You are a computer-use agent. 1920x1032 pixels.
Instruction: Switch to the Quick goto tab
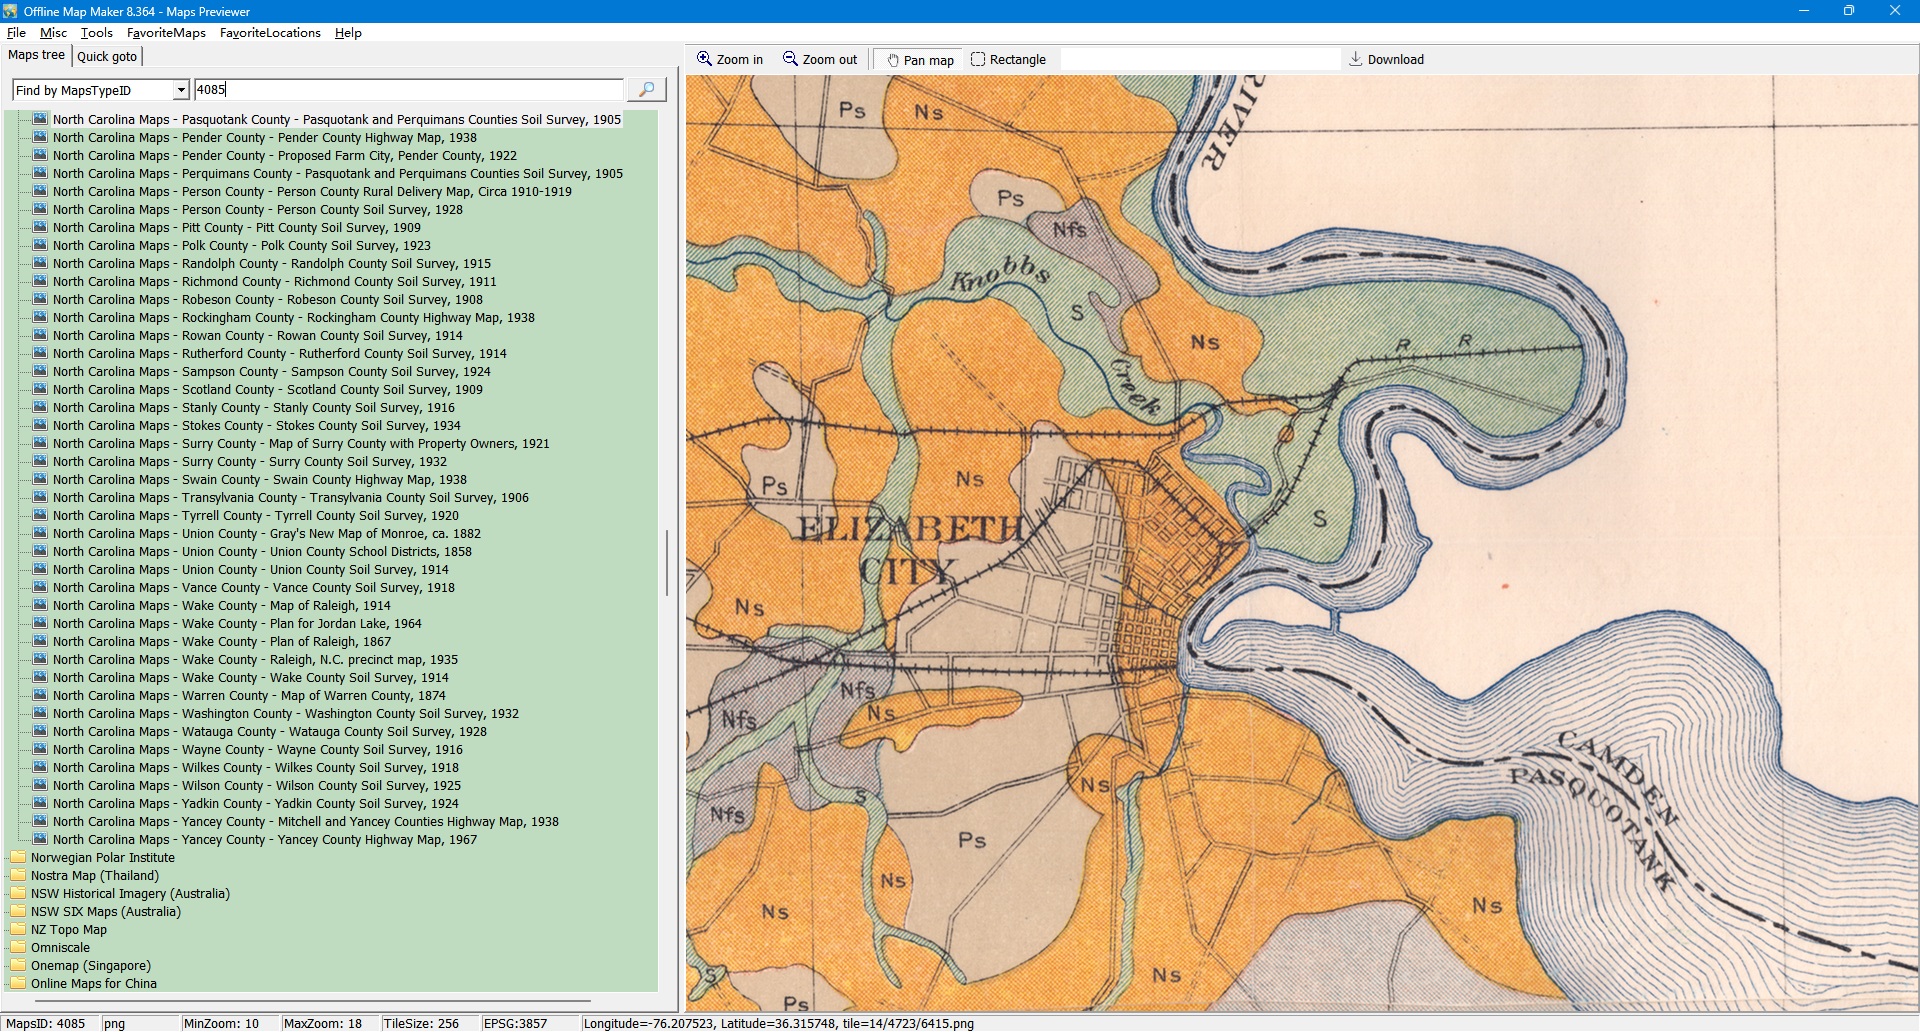click(107, 56)
